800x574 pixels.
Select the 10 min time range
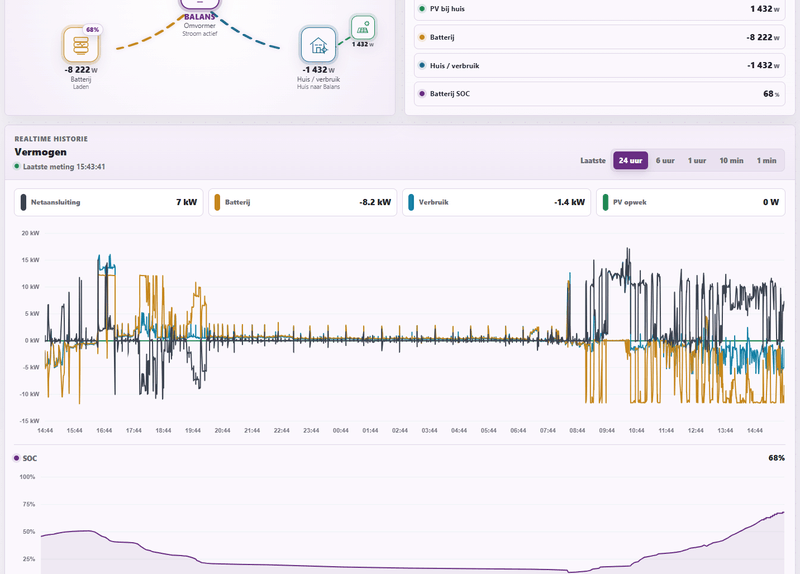731,160
